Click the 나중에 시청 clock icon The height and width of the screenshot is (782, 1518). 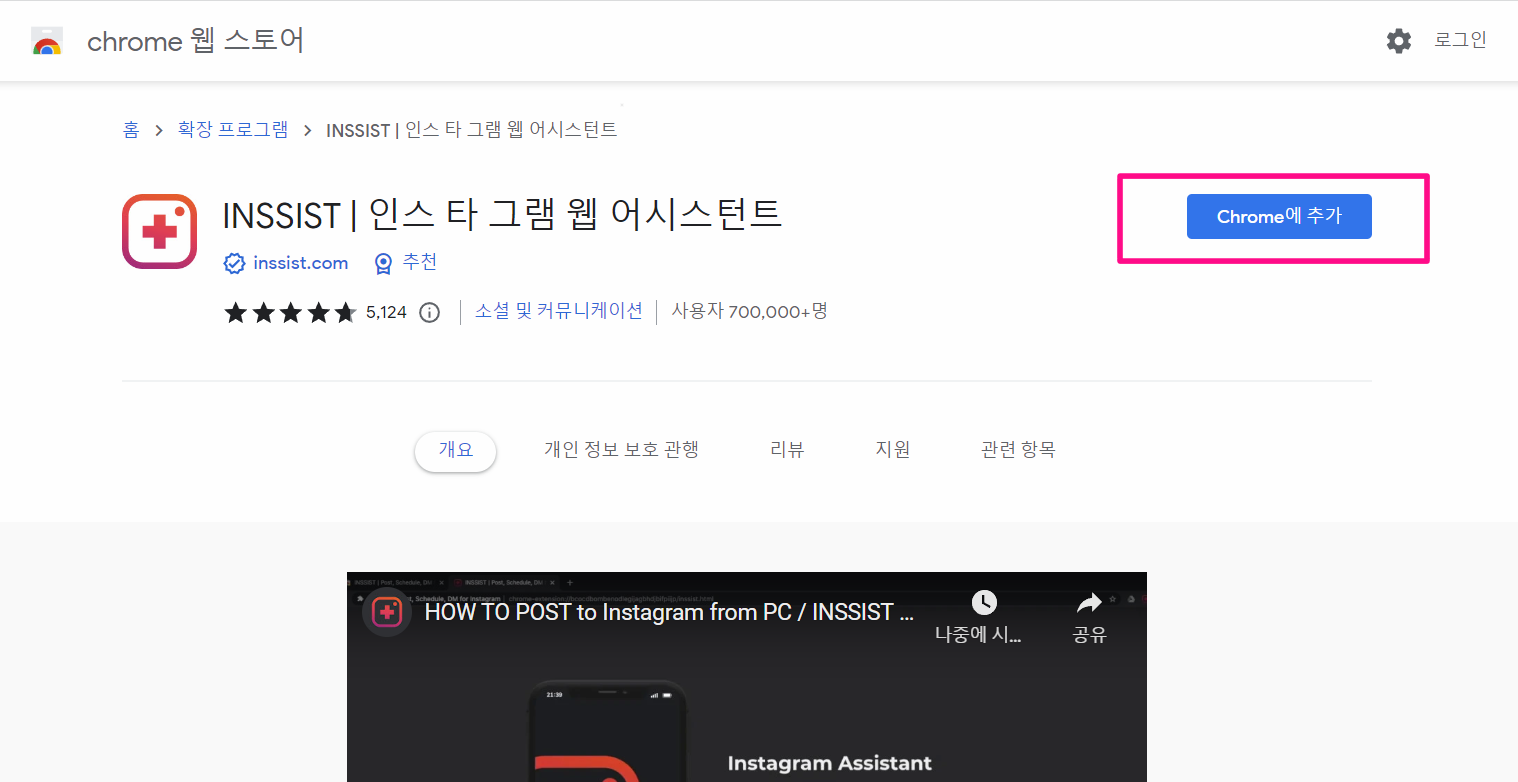tap(984, 602)
